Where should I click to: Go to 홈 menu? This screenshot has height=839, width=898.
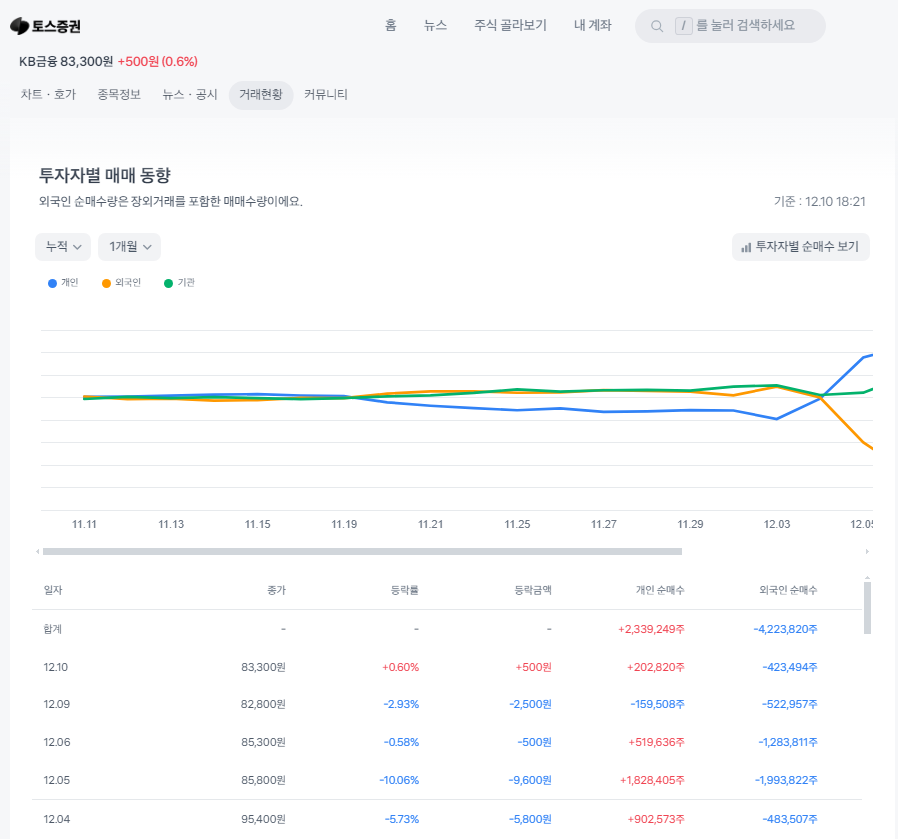coord(391,25)
